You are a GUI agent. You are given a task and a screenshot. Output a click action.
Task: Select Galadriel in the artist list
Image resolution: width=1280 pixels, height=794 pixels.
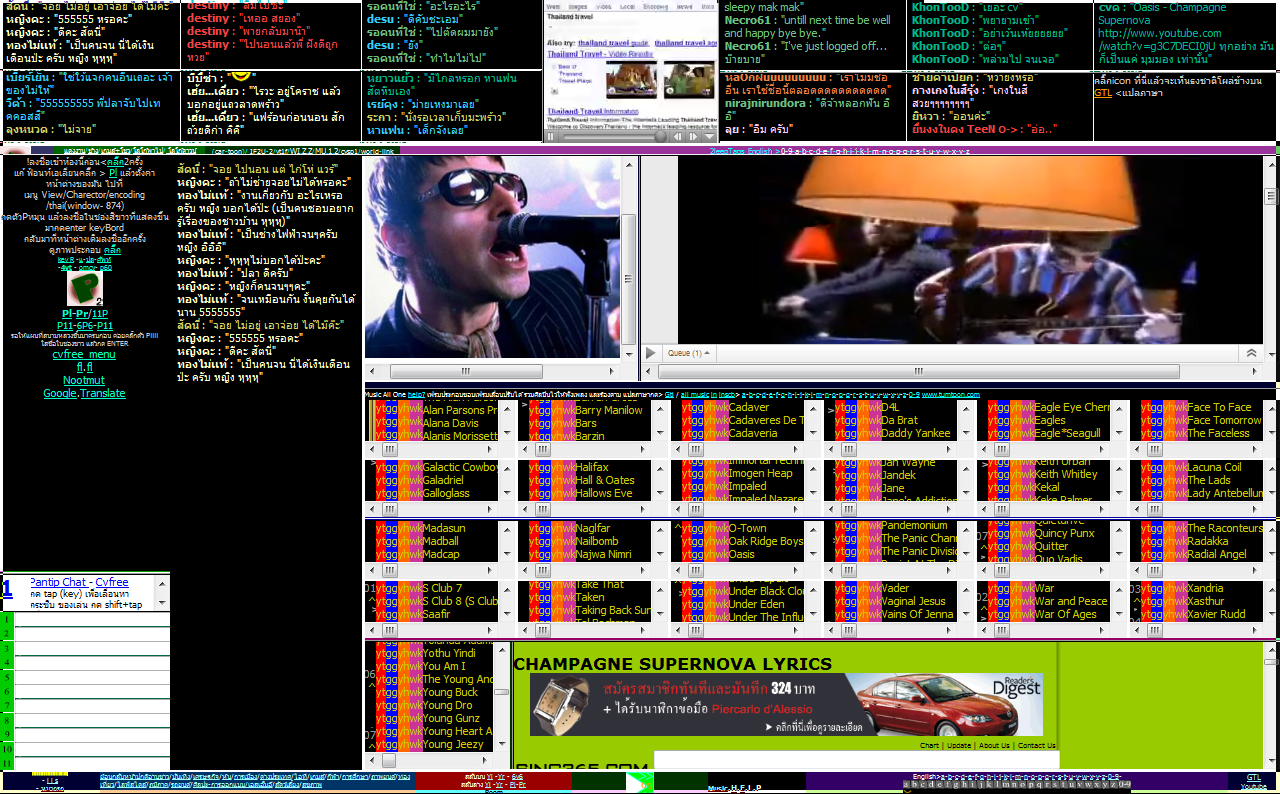pos(443,480)
